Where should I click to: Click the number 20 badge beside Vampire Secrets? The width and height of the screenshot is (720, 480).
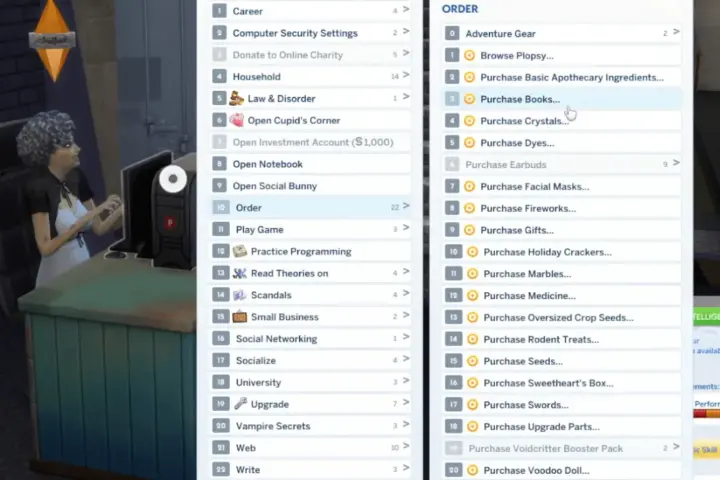tap(221, 426)
